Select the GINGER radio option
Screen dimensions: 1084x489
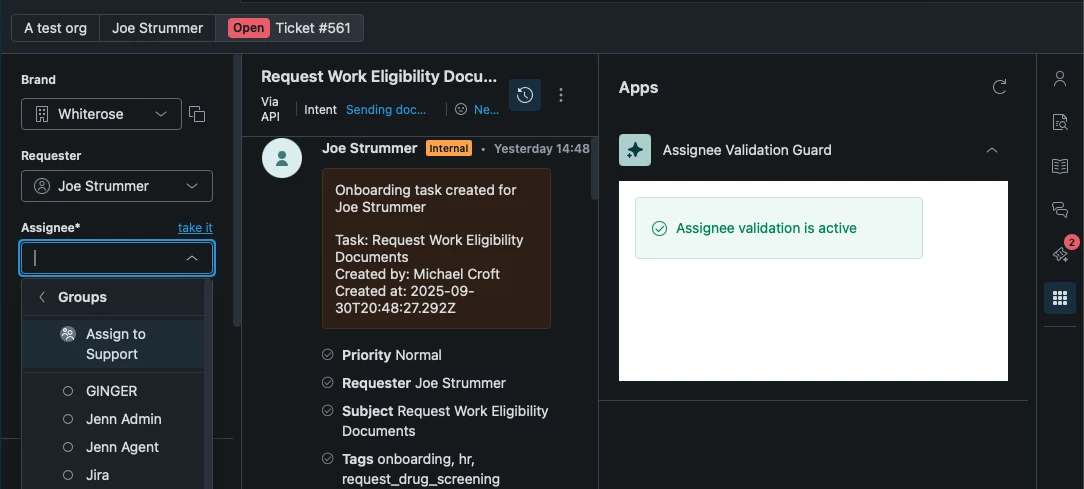click(x=68, y=391)
